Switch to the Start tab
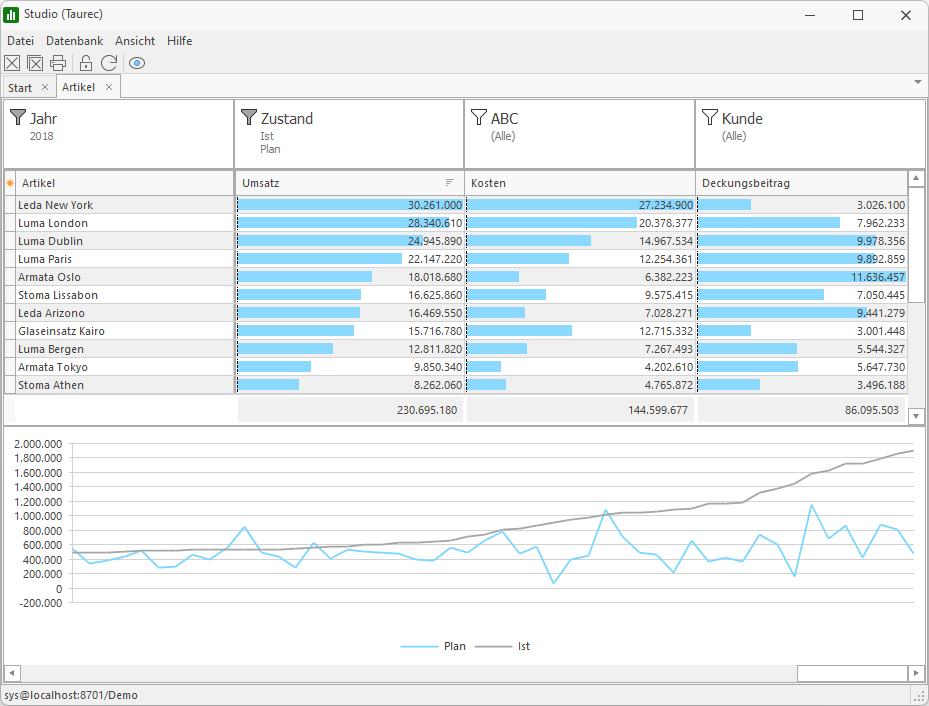 20,88
